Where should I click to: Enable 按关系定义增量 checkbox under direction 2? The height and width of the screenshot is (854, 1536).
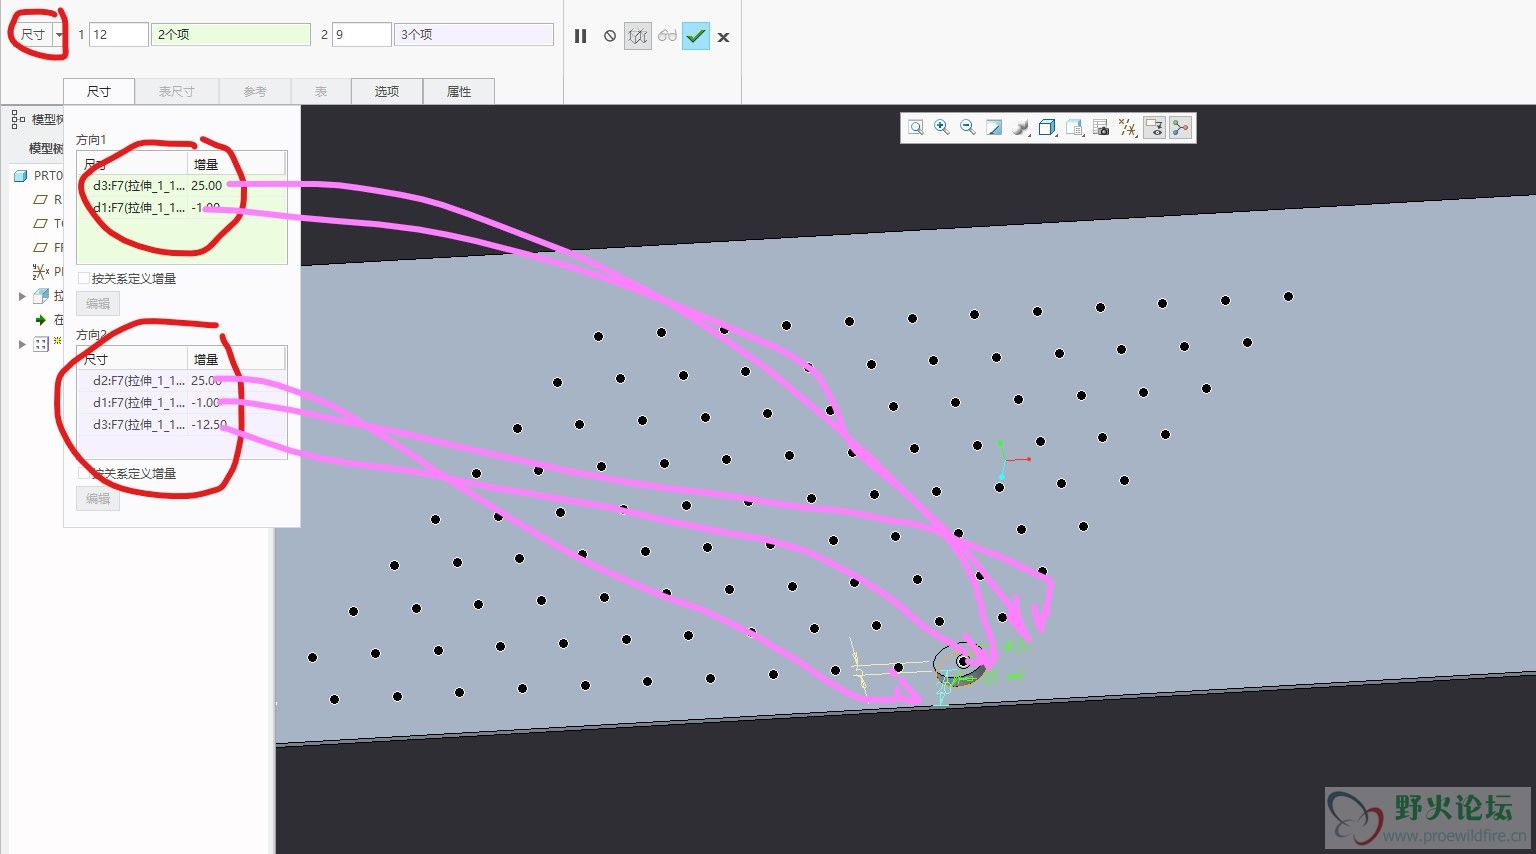84,473
